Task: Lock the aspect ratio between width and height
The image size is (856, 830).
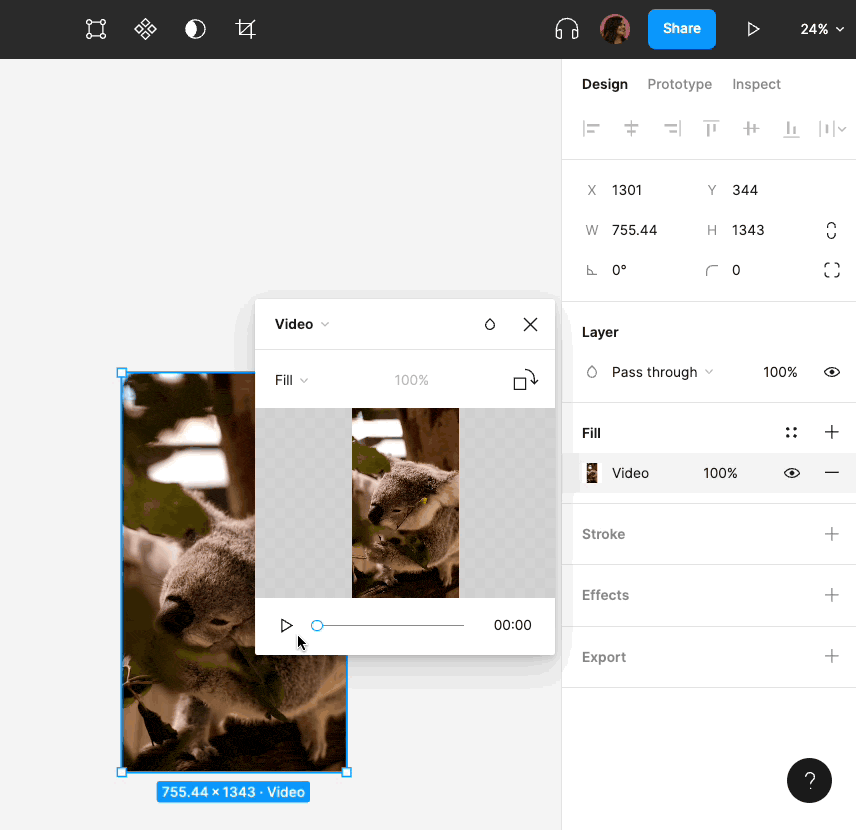Action: pos(831,230)
